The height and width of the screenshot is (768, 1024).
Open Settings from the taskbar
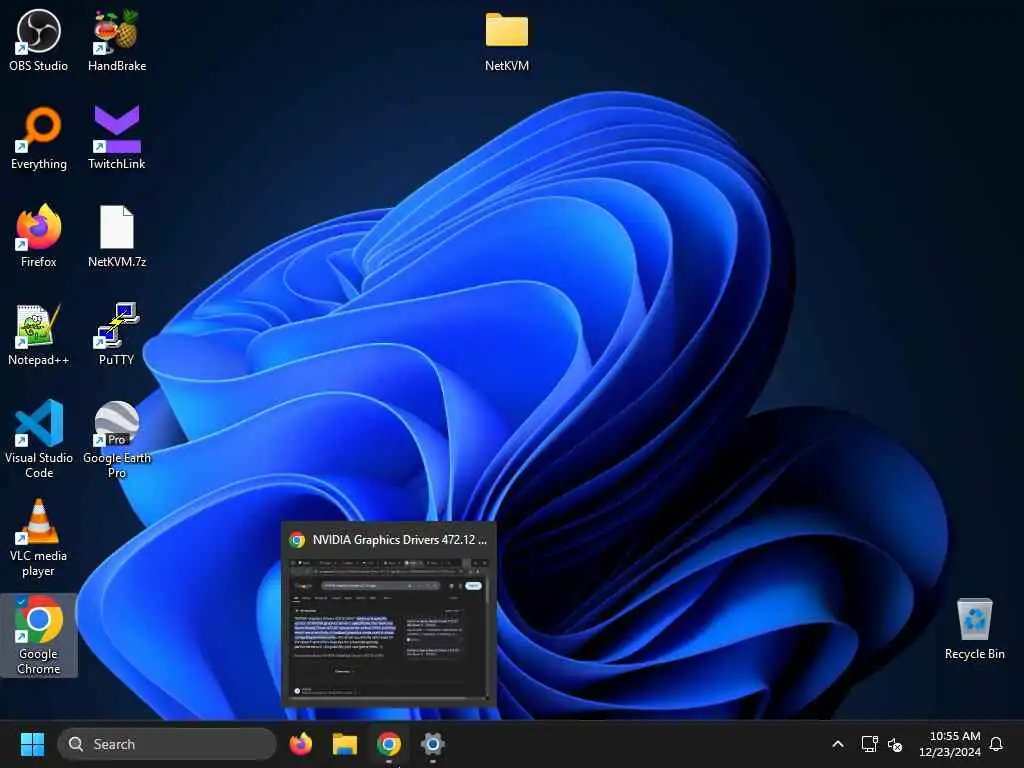(432, 744)
